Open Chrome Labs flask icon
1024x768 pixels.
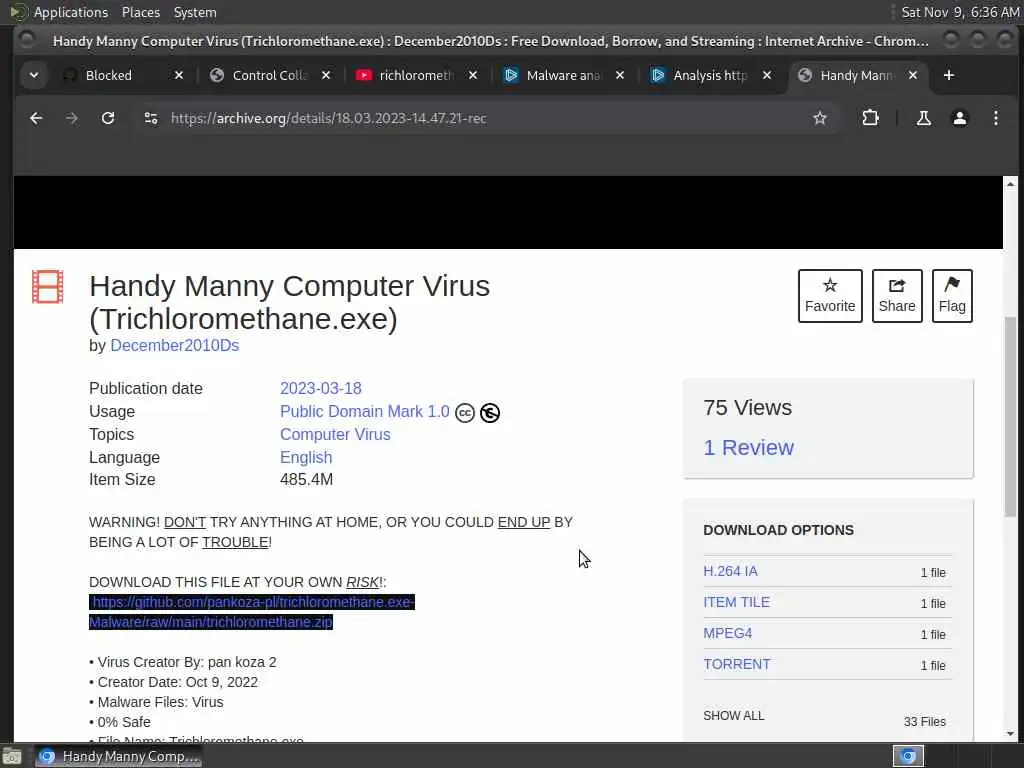tap(923, 118)
